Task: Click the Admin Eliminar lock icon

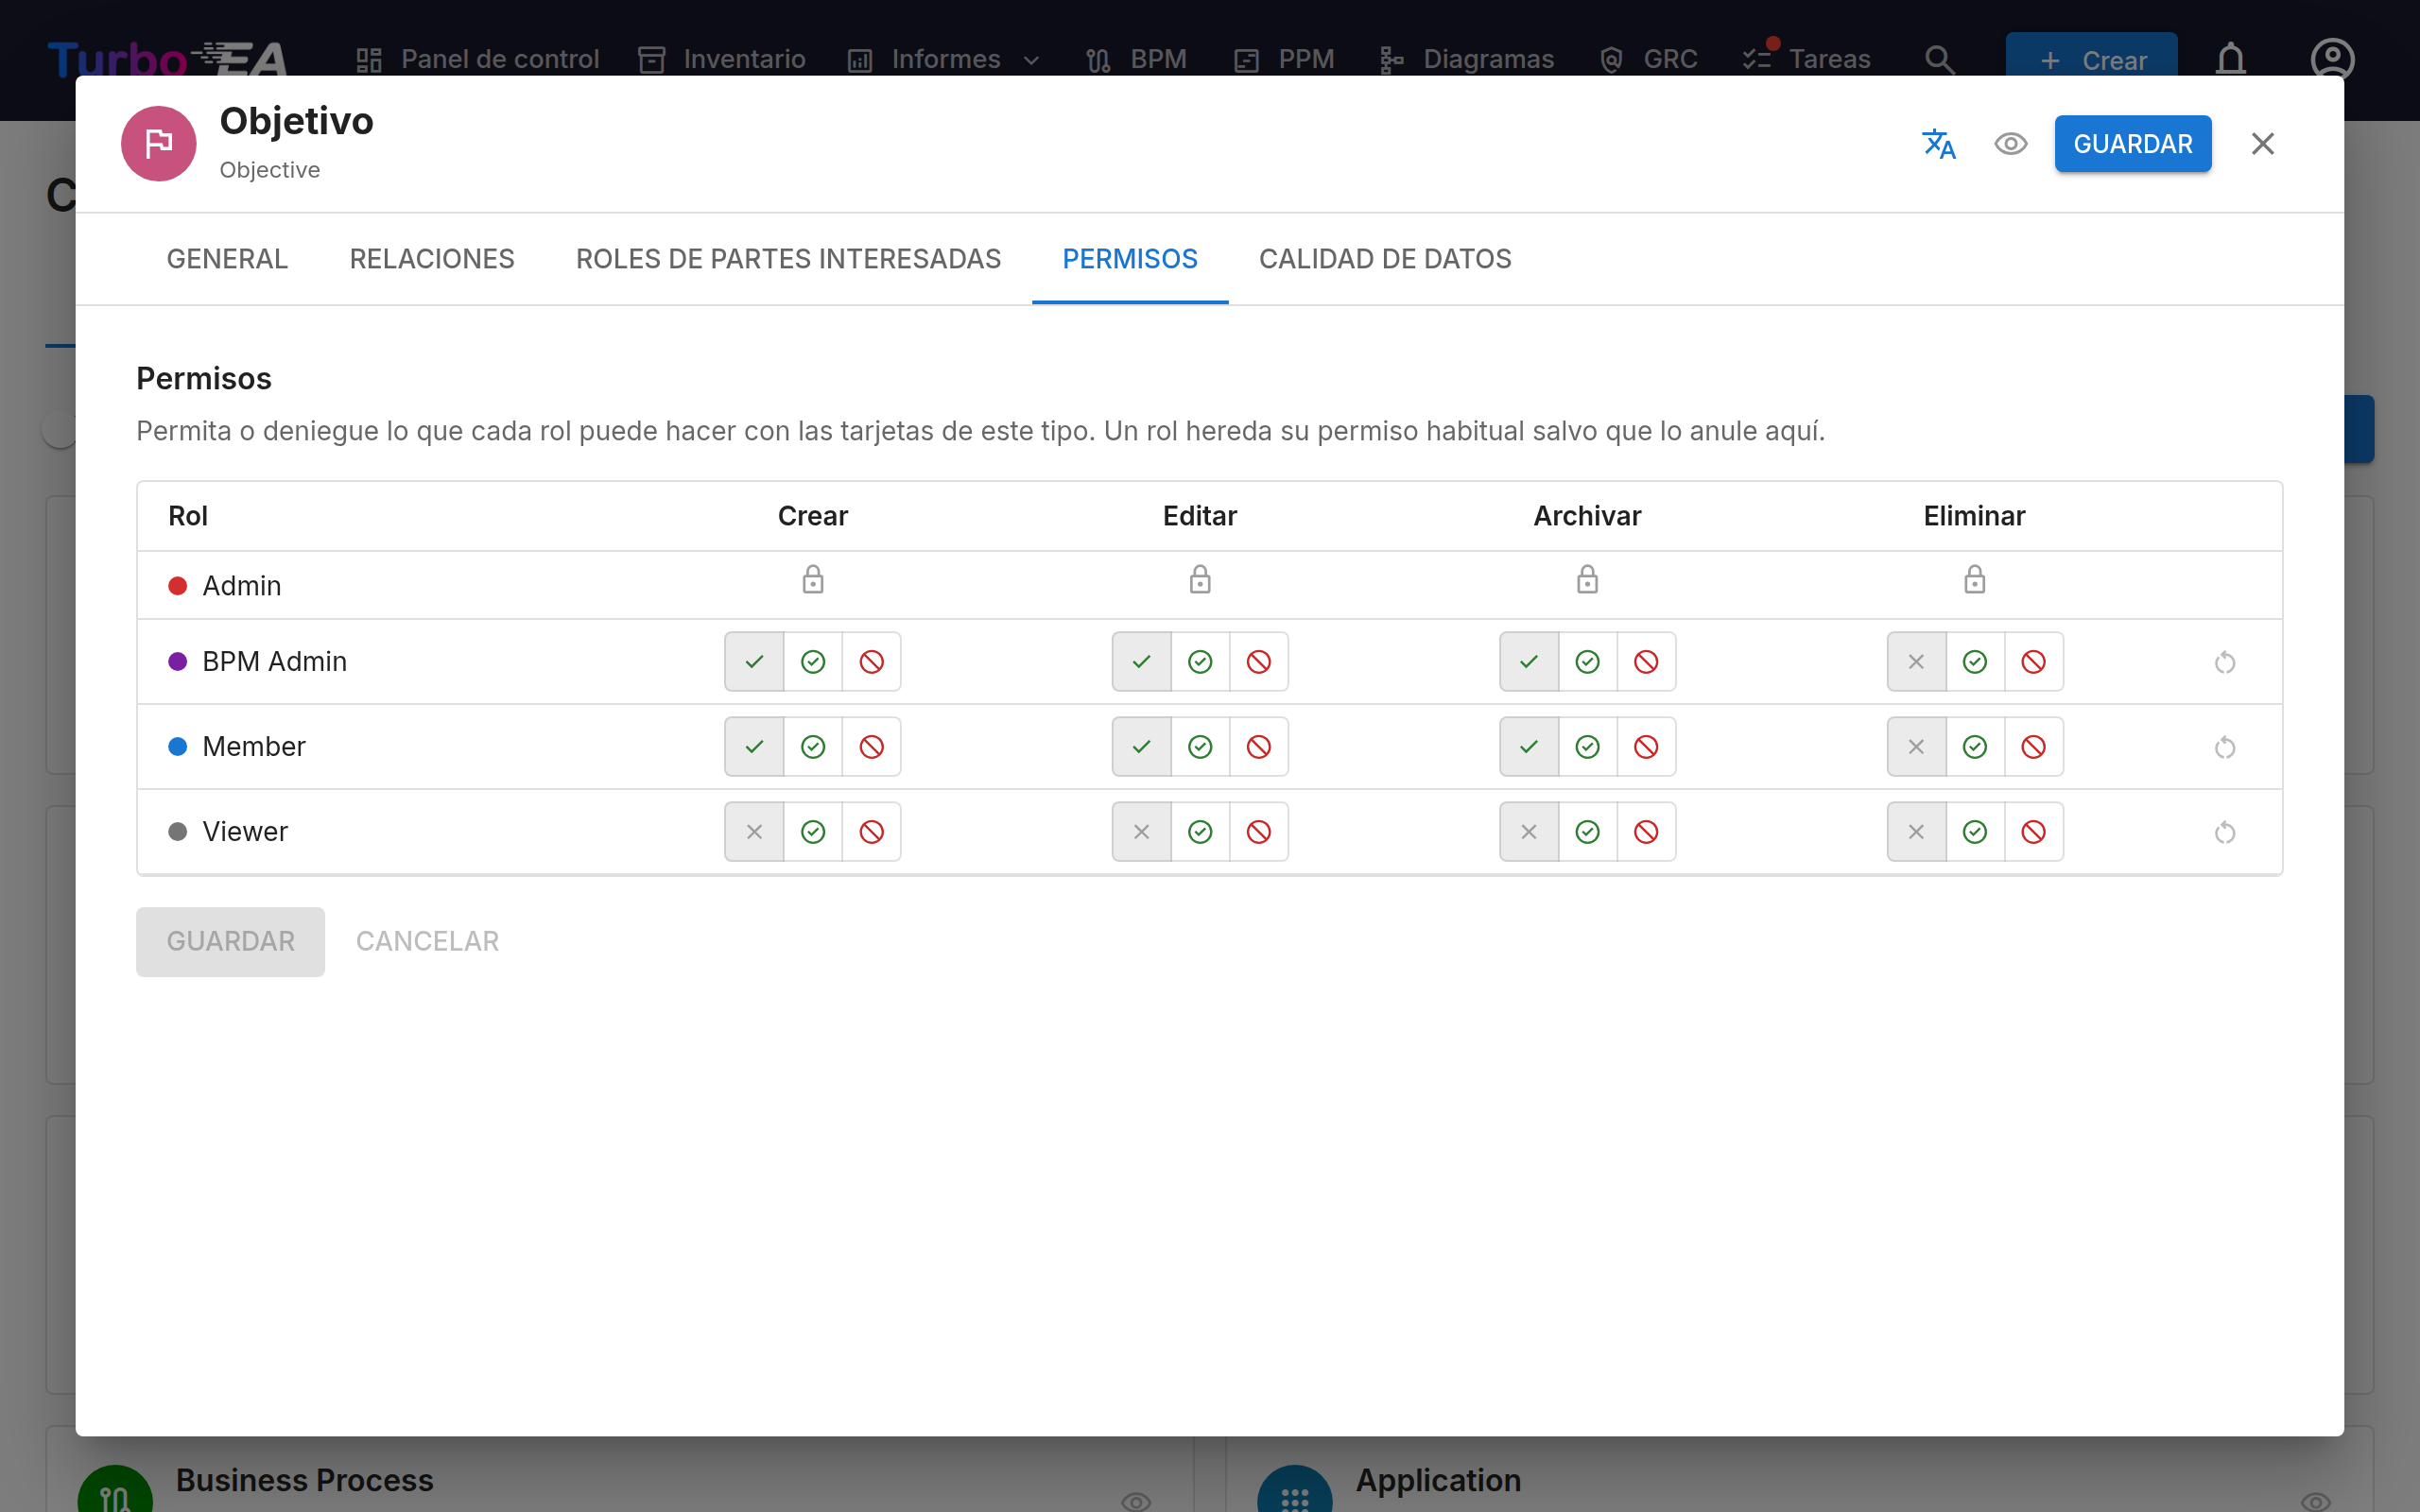Action: 1975,580
